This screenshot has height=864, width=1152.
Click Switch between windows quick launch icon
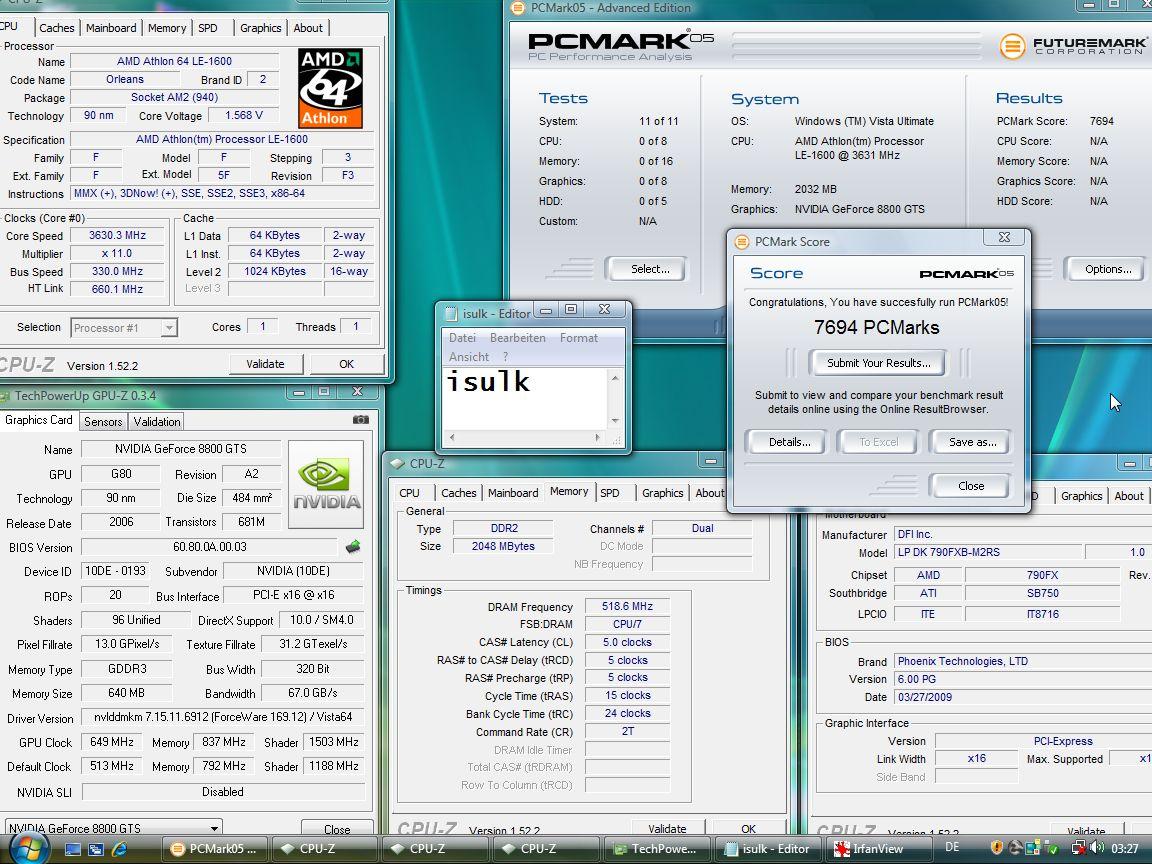click(96, 849)
